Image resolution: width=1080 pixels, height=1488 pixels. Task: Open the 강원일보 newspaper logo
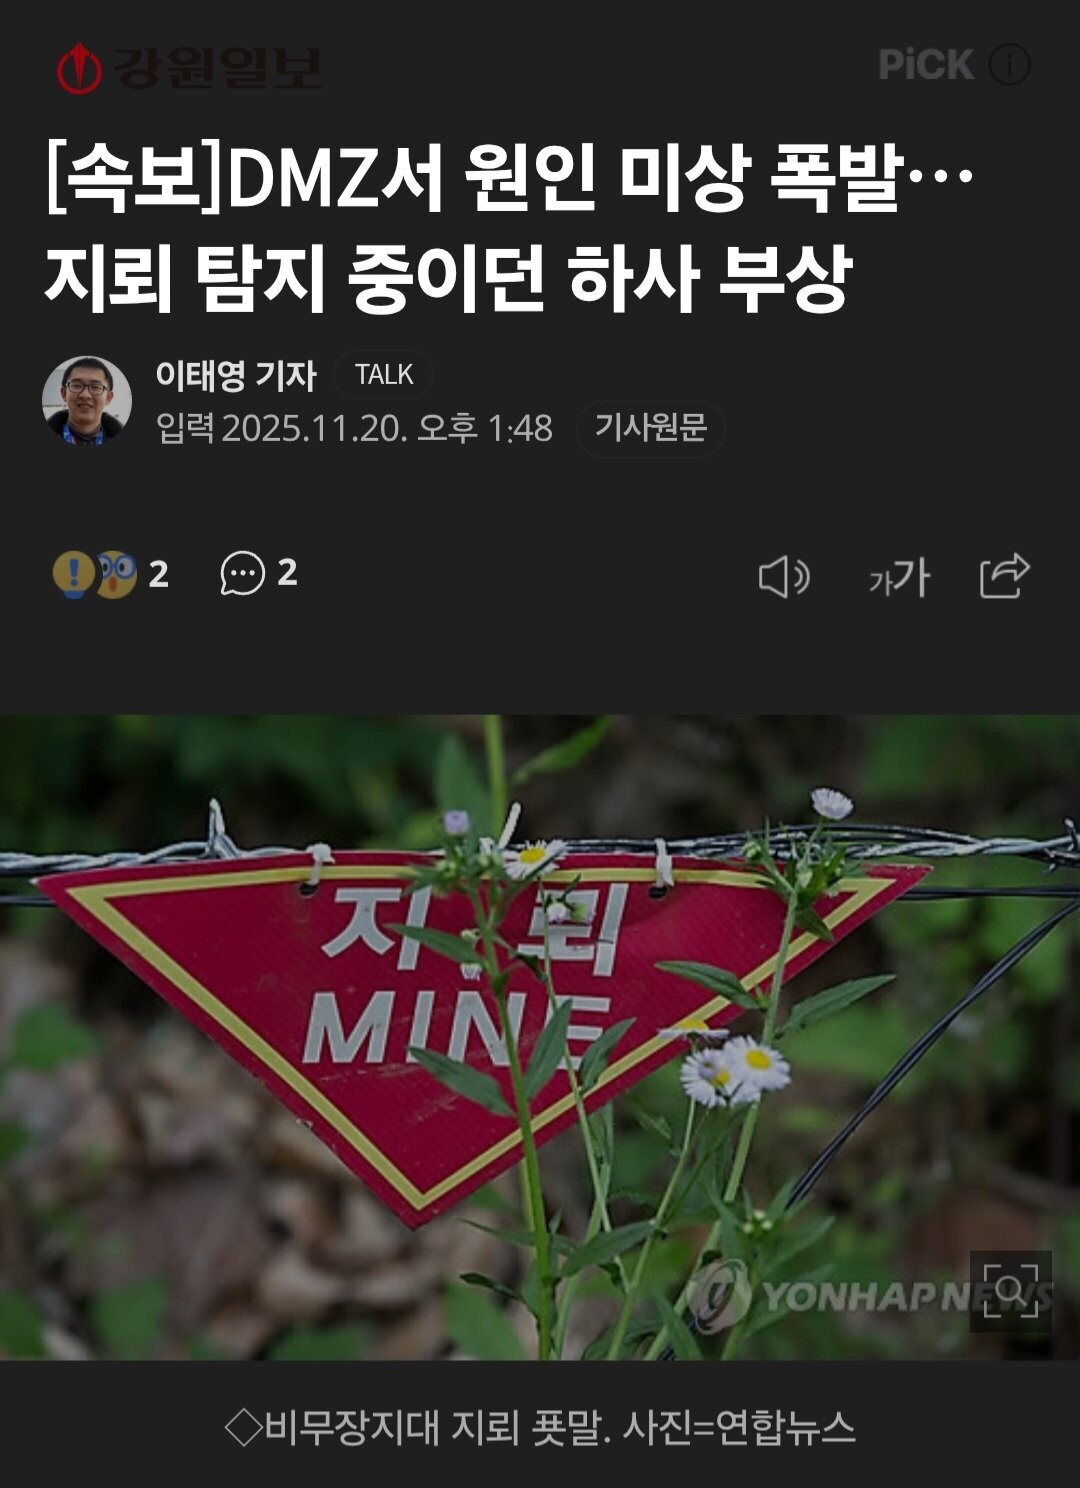pos(189,68)
